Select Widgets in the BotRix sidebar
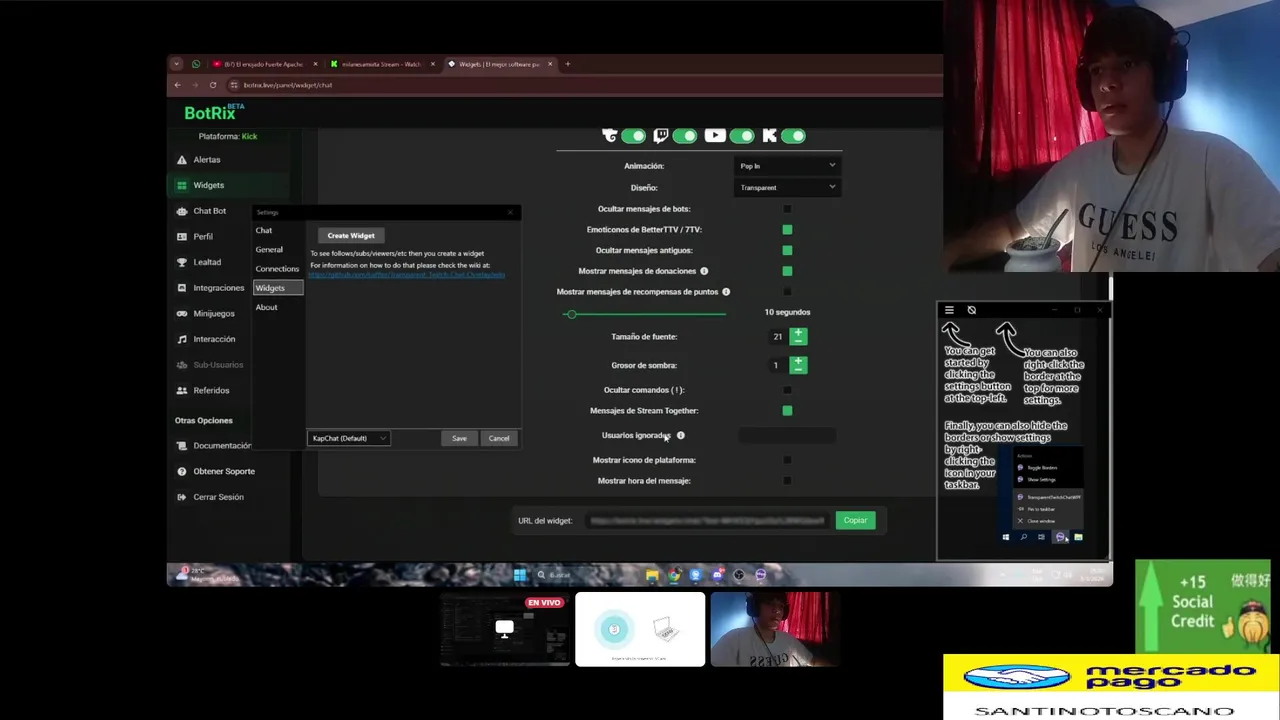This screenshot has width=1280, height=720. 208,185
